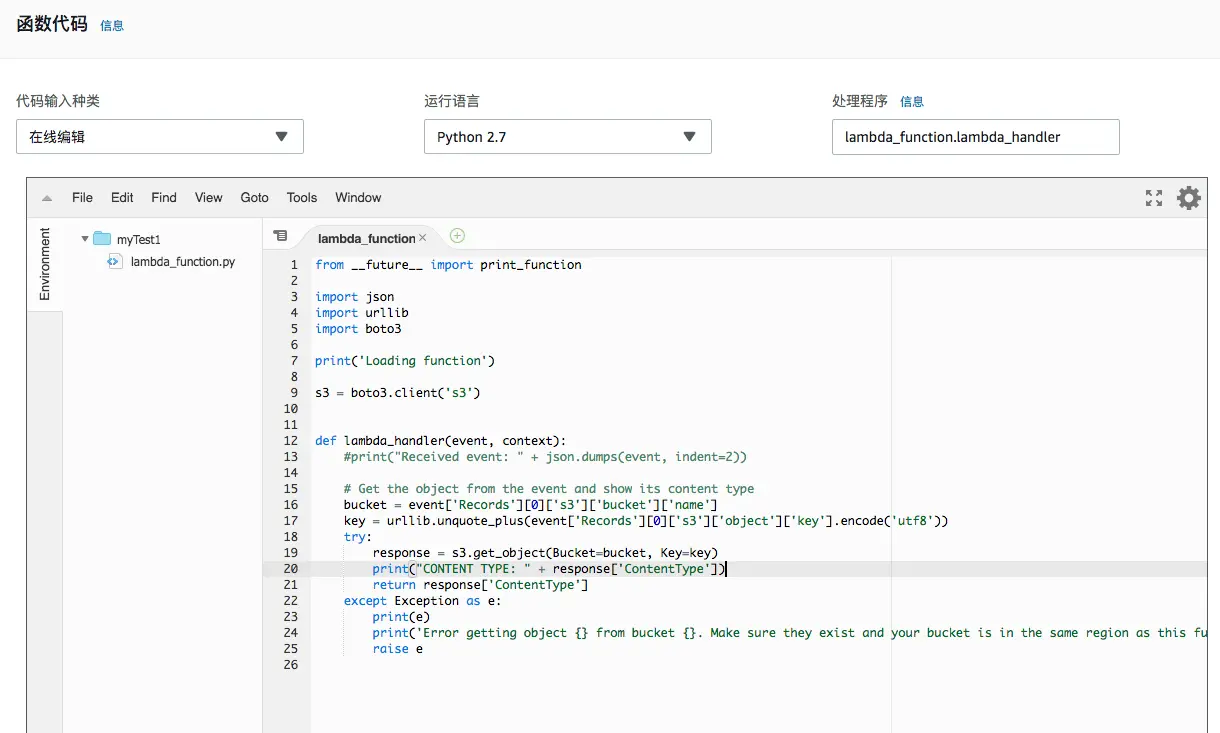Click the myTest1 folder icon

pyautogui.click(x=102, y=239)
